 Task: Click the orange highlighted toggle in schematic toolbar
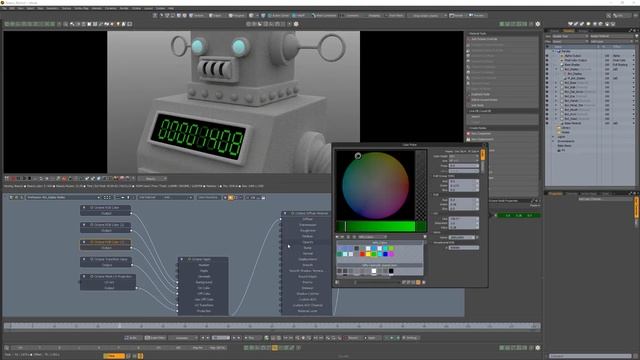231,198
